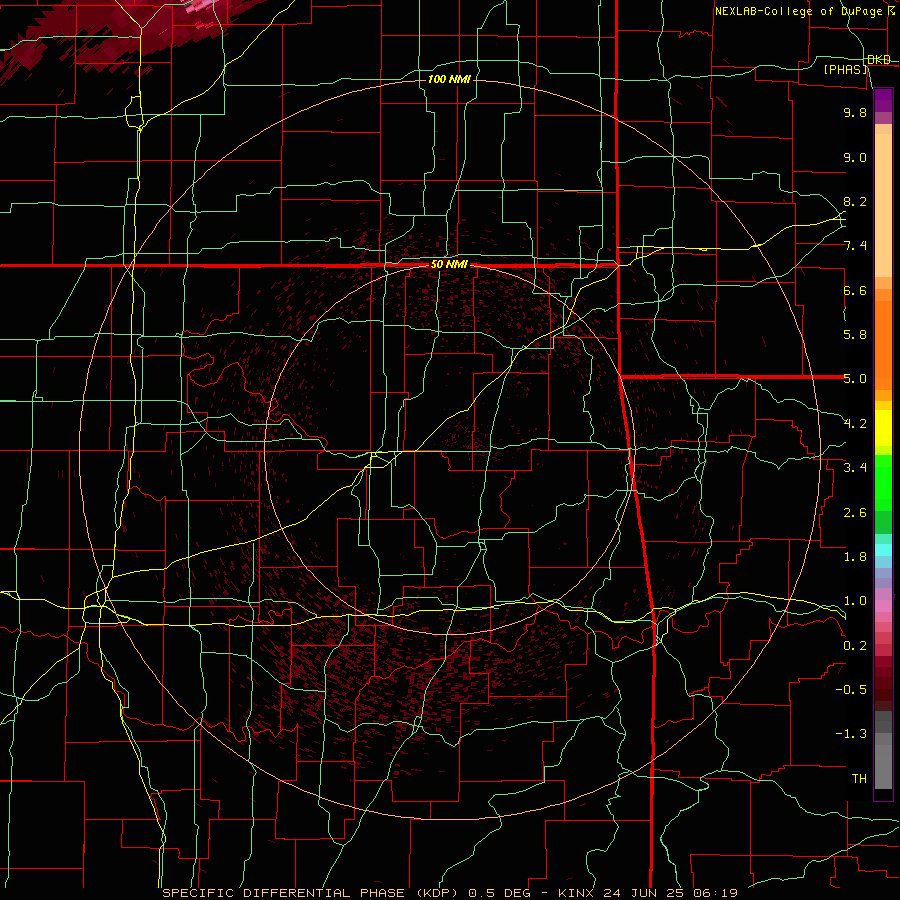Click the 100 NMI range ring label

449,79
